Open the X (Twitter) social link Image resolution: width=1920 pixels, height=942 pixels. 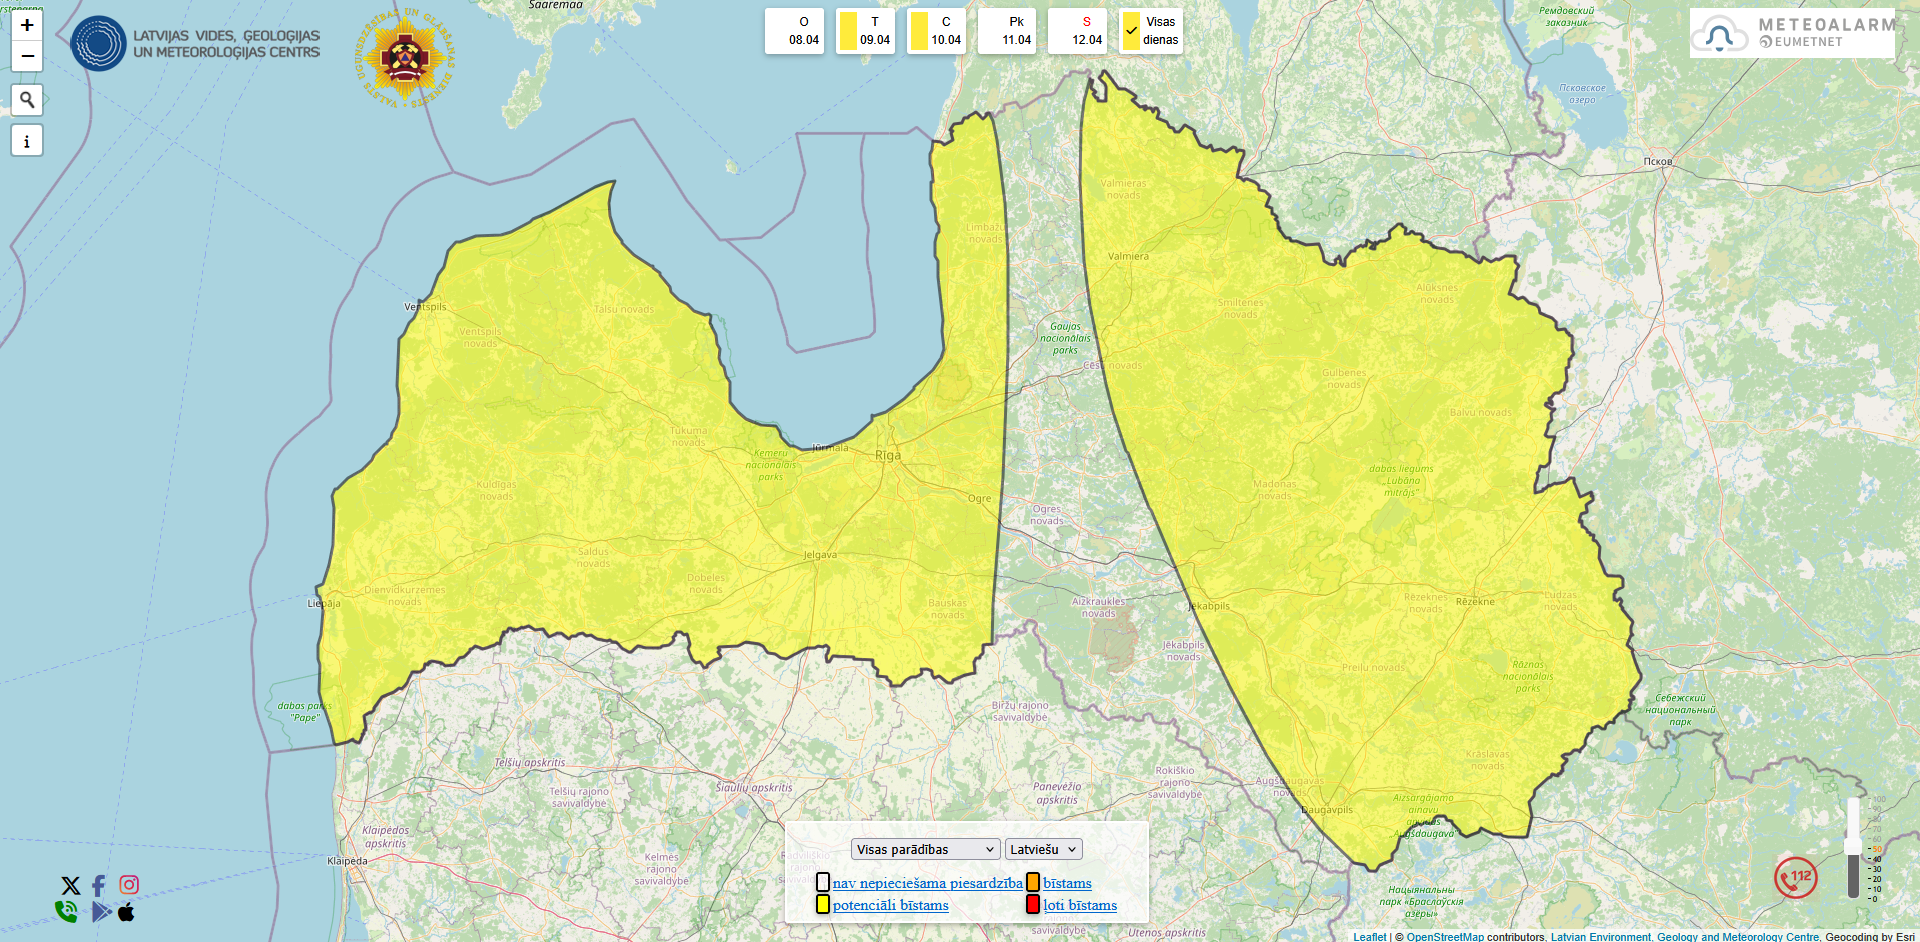click(71, 886)
